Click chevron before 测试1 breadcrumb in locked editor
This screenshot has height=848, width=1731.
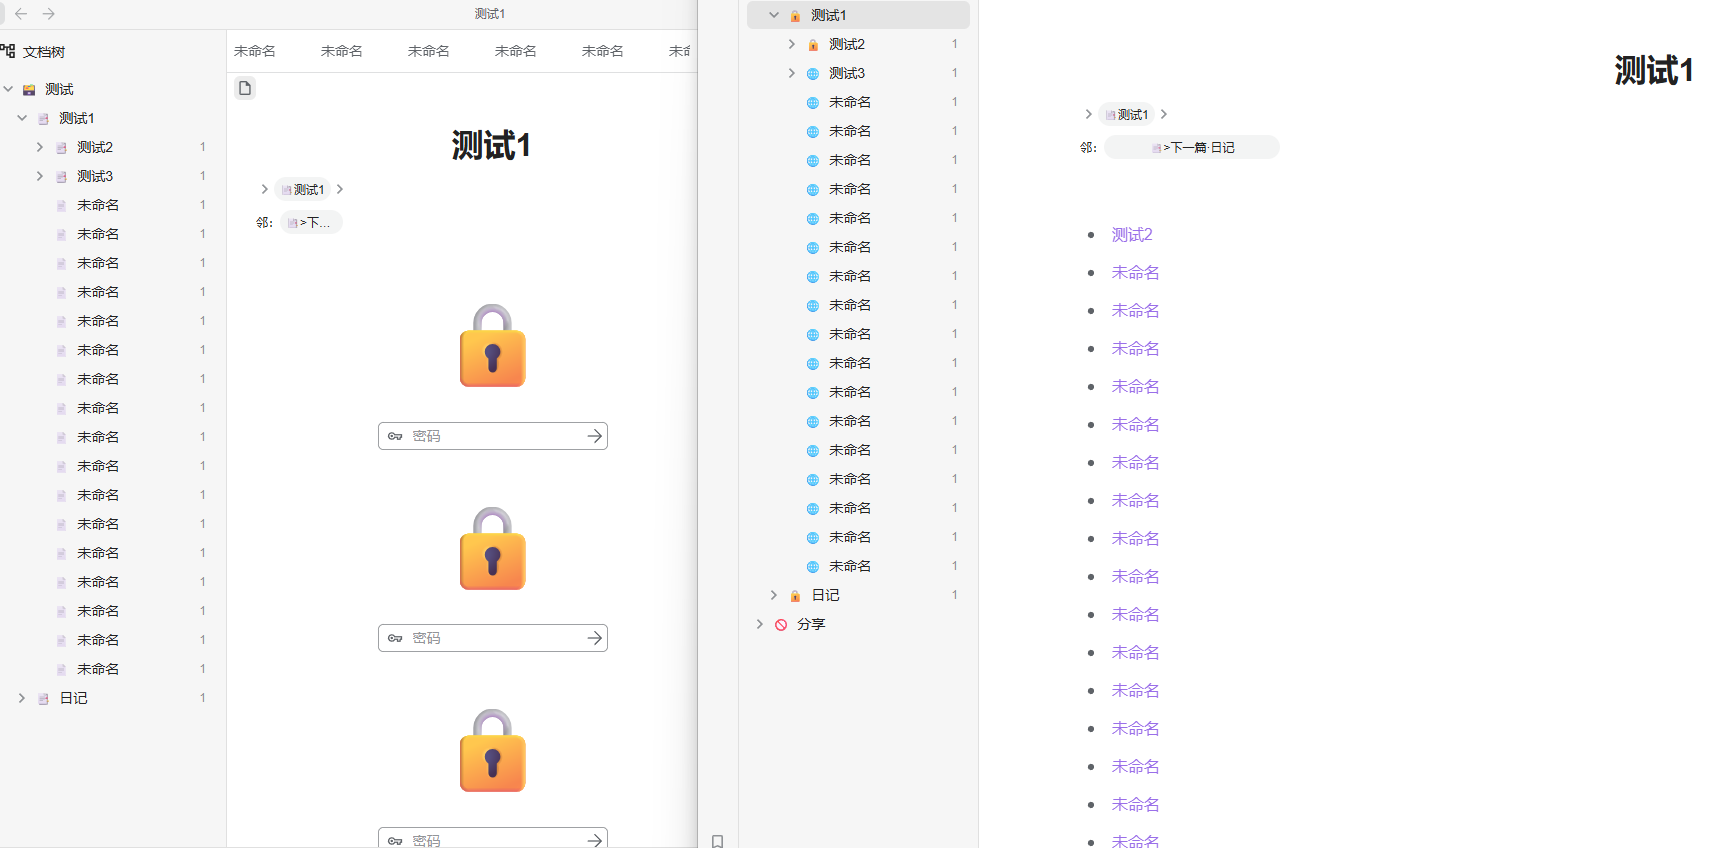pos(264,189)
